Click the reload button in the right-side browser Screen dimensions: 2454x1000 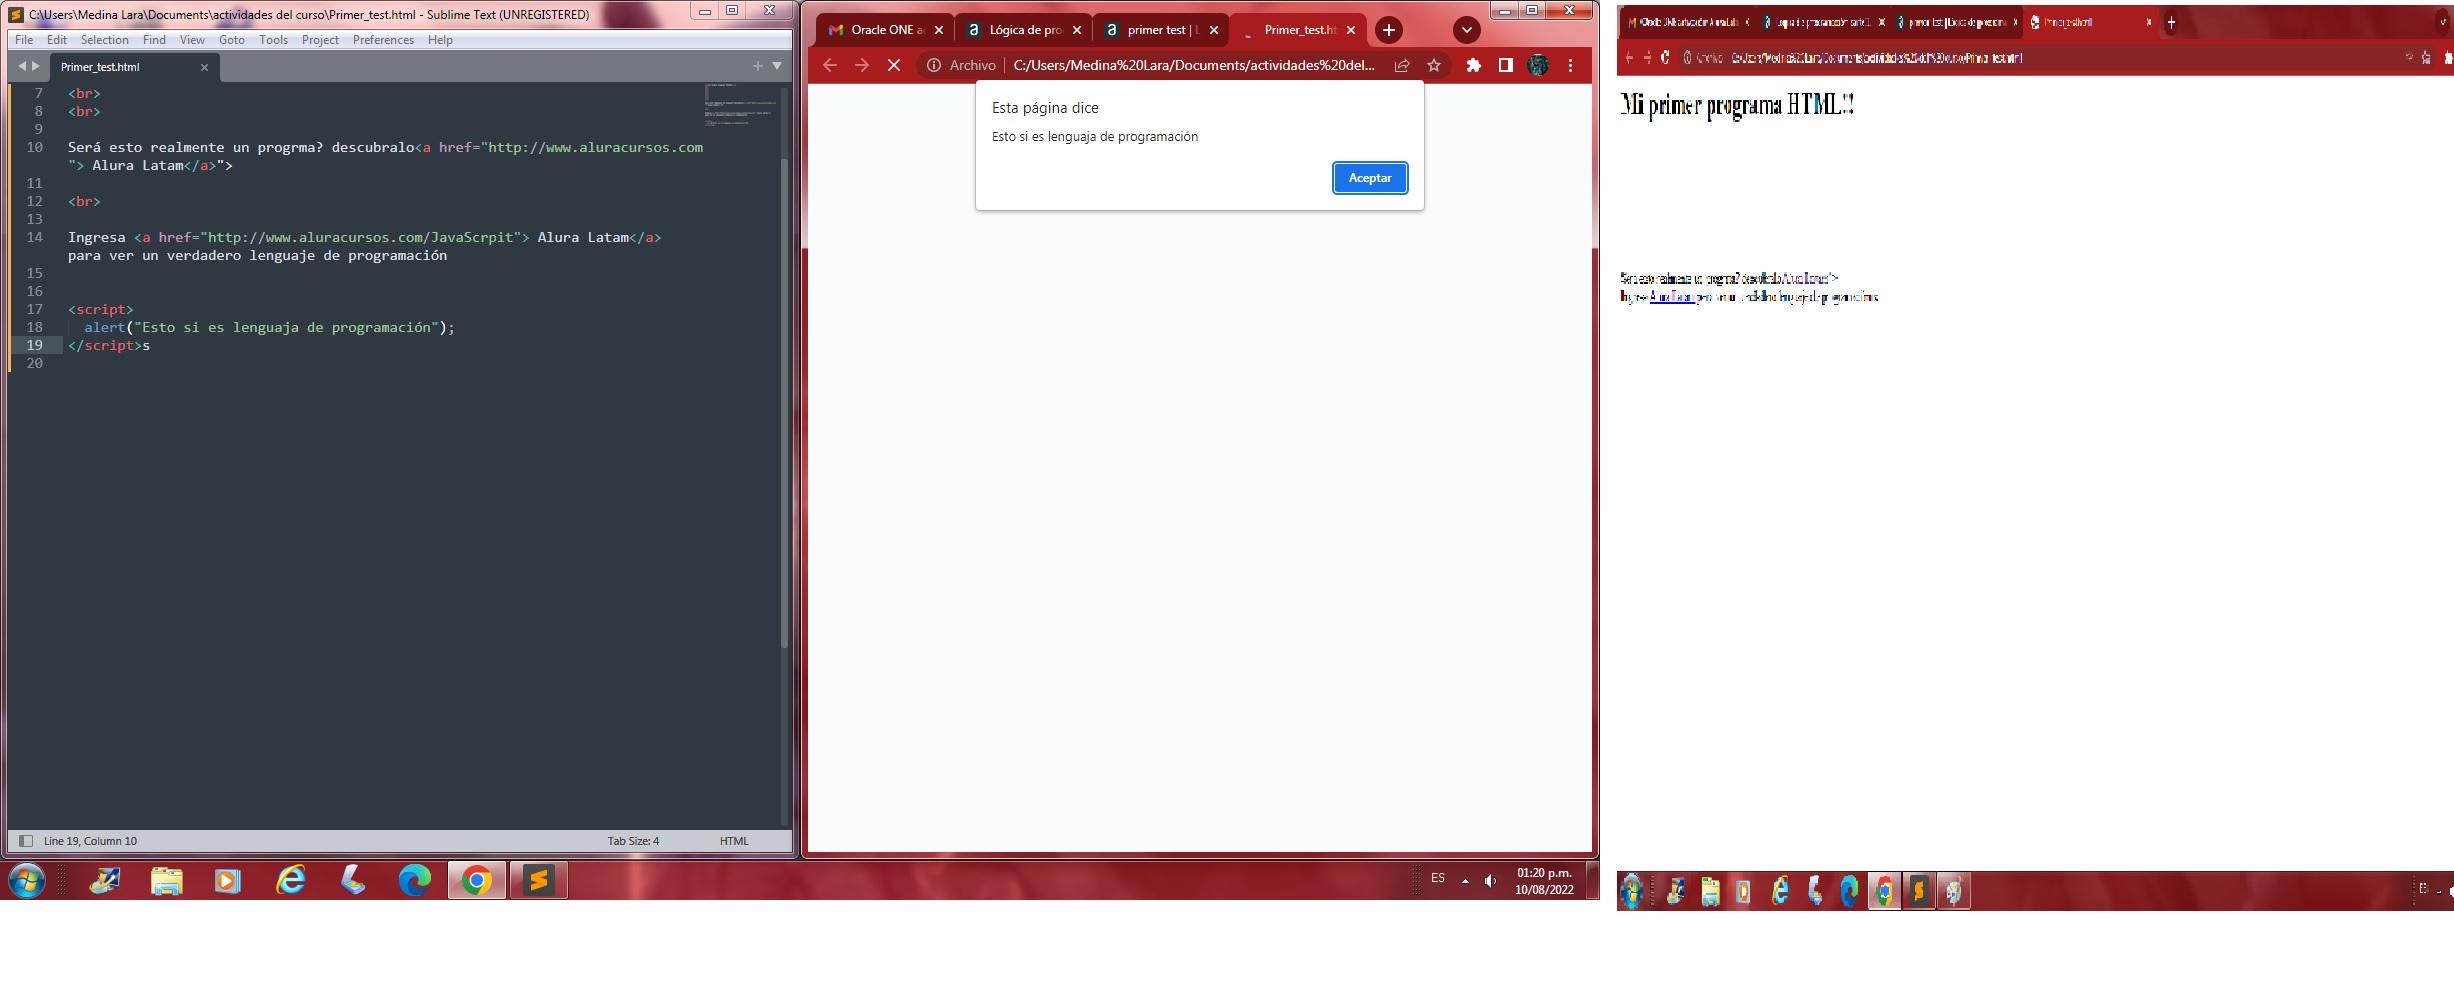click(1665, 58)
